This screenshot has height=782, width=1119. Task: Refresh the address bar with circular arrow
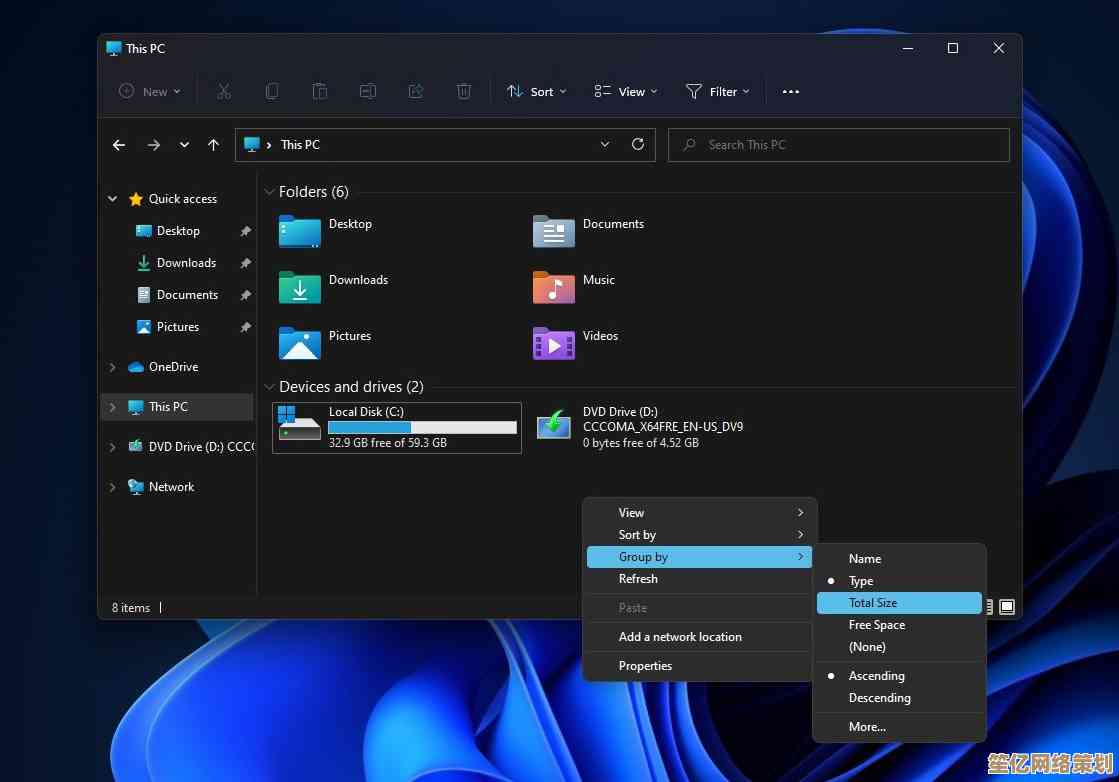637,144
